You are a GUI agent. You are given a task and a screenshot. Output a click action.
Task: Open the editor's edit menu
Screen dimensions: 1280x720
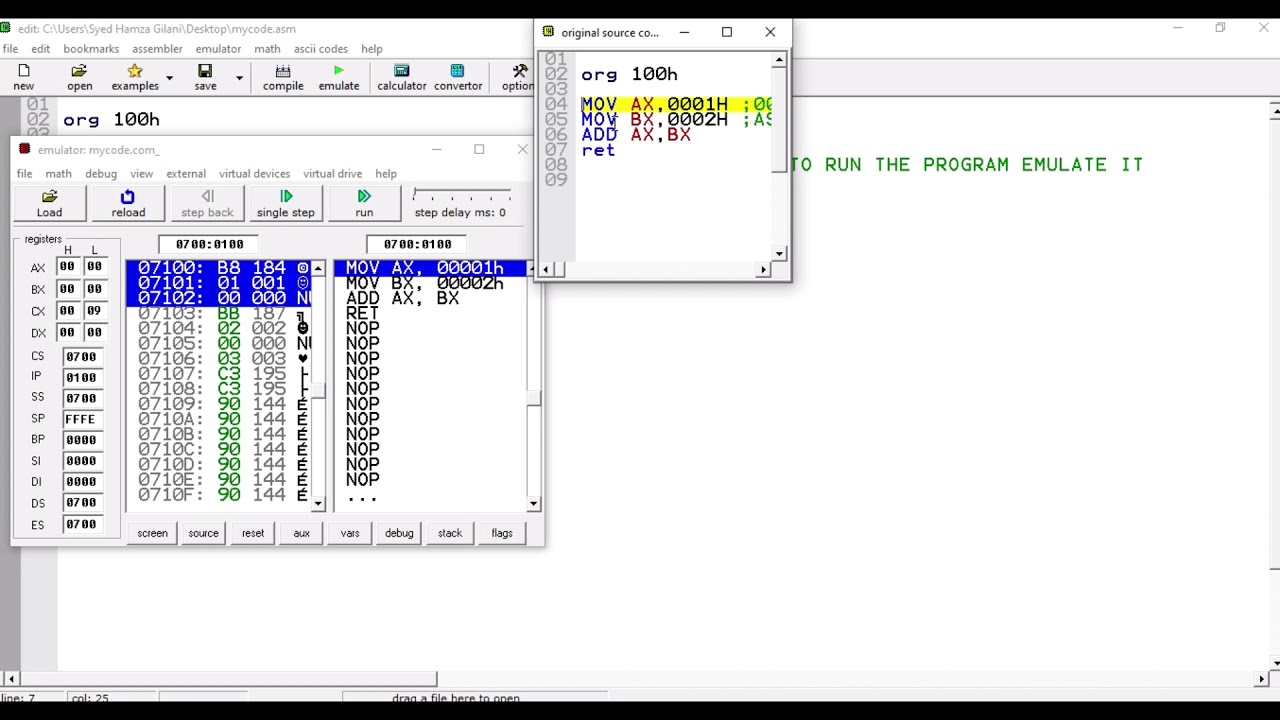click(40, 49)
